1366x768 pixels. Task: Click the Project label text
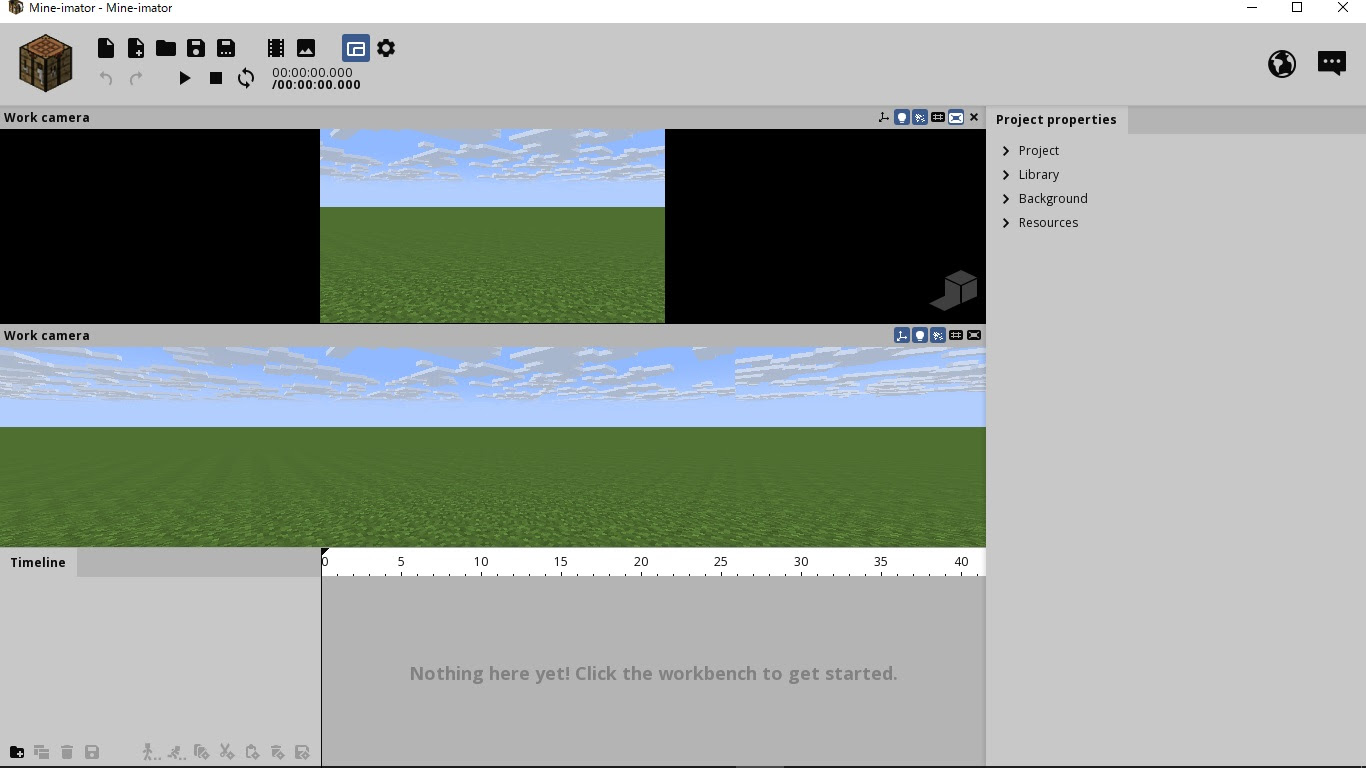pos(1039,151)
